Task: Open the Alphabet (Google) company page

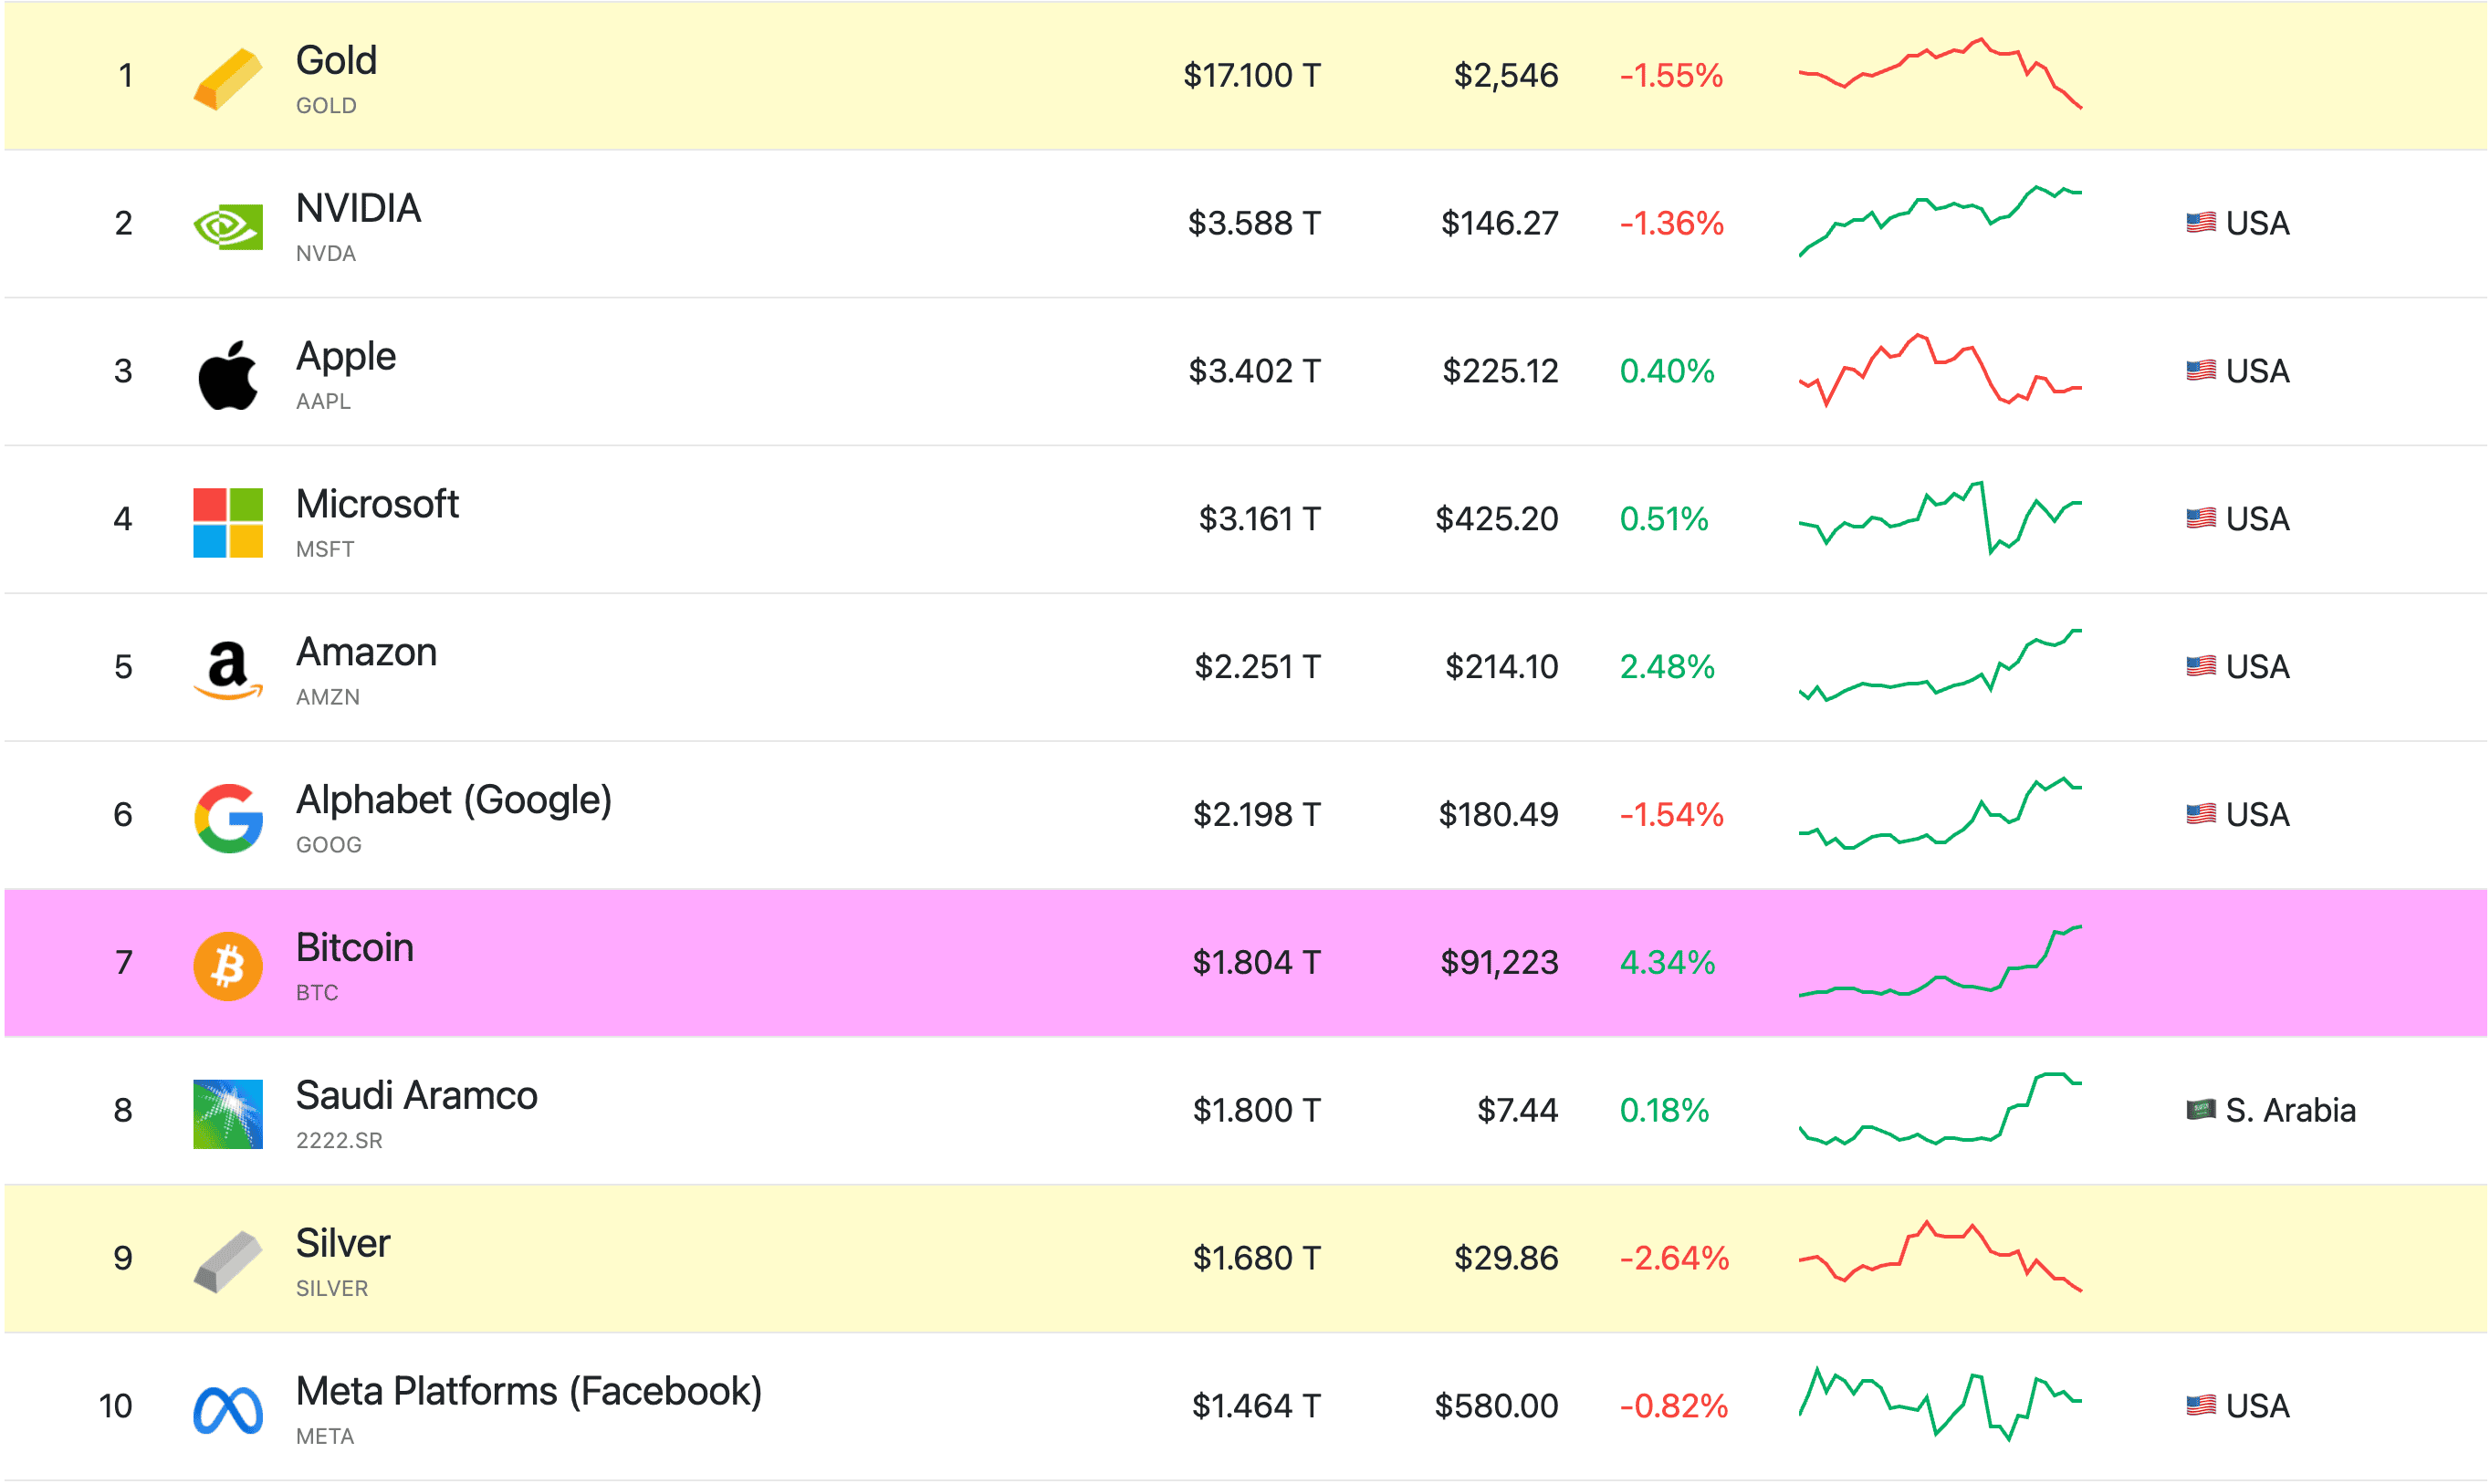Action: (453, 801)
